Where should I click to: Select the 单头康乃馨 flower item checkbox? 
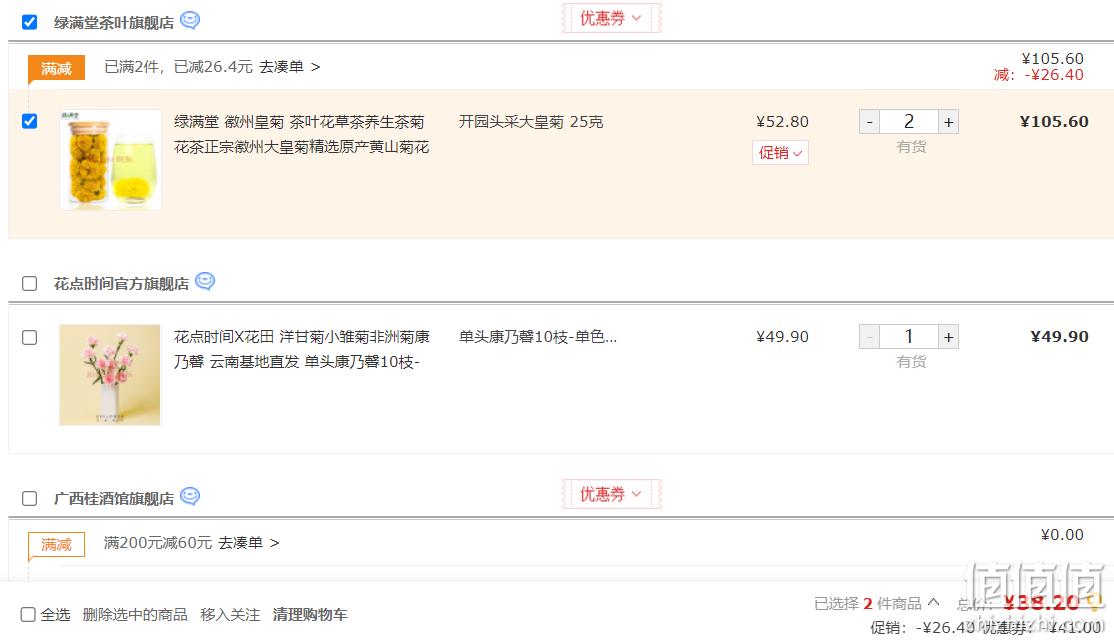[x=29, y=337]
